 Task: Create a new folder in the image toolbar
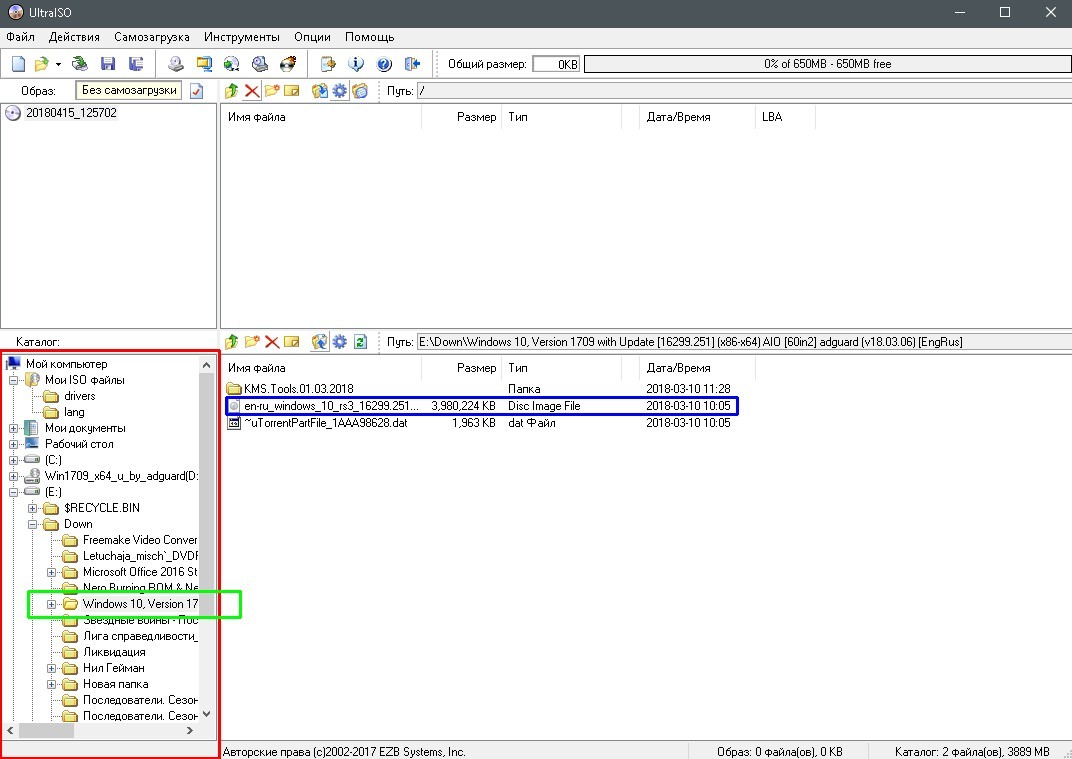272,91
